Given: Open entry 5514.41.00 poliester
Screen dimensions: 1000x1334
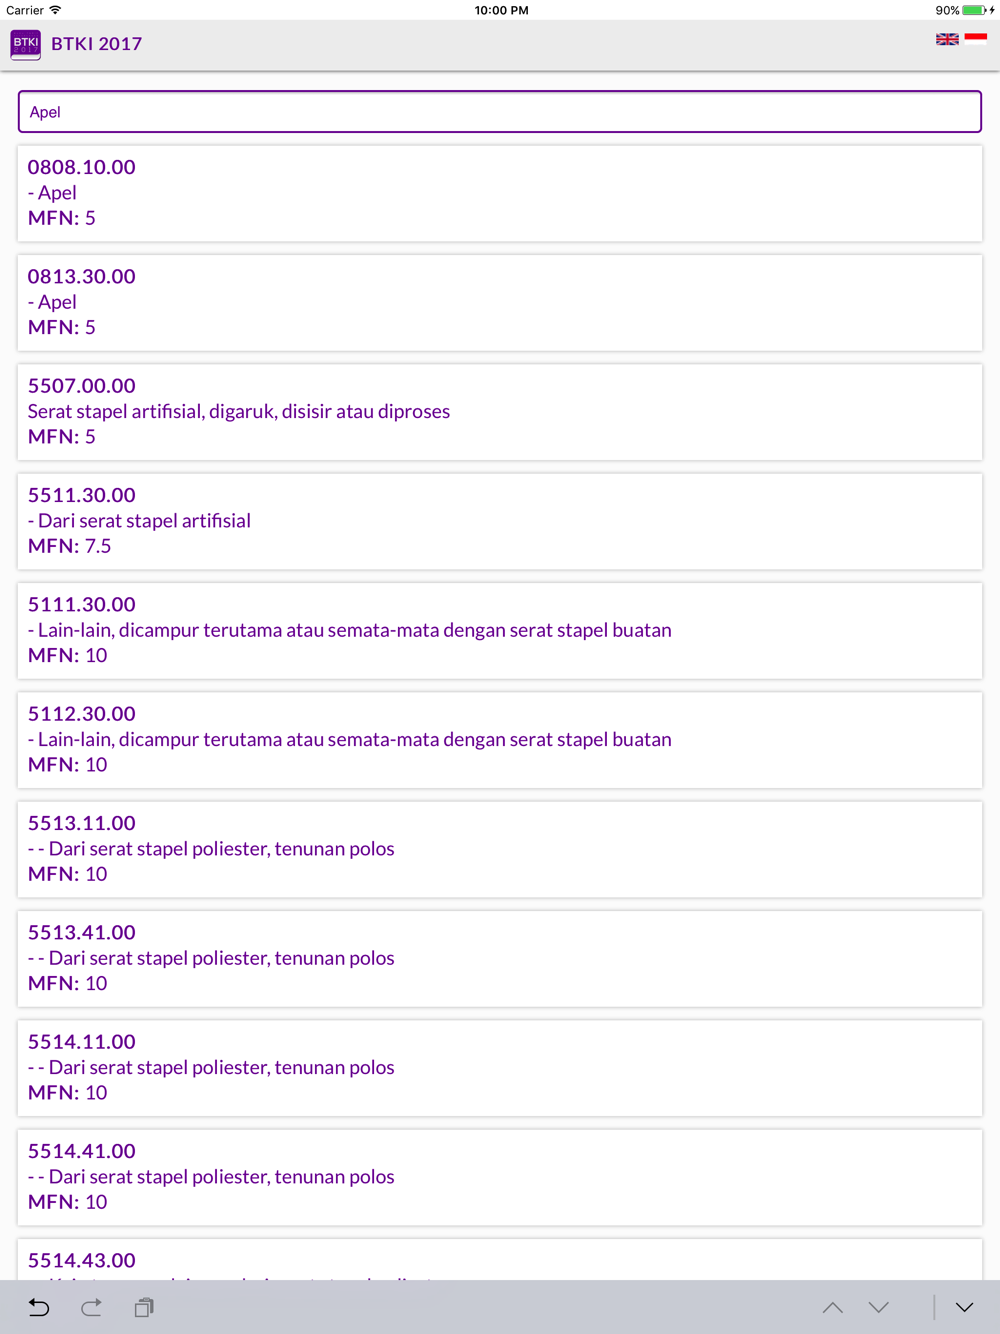Looking at the screenshot, I should click(x=499, y=1177).
